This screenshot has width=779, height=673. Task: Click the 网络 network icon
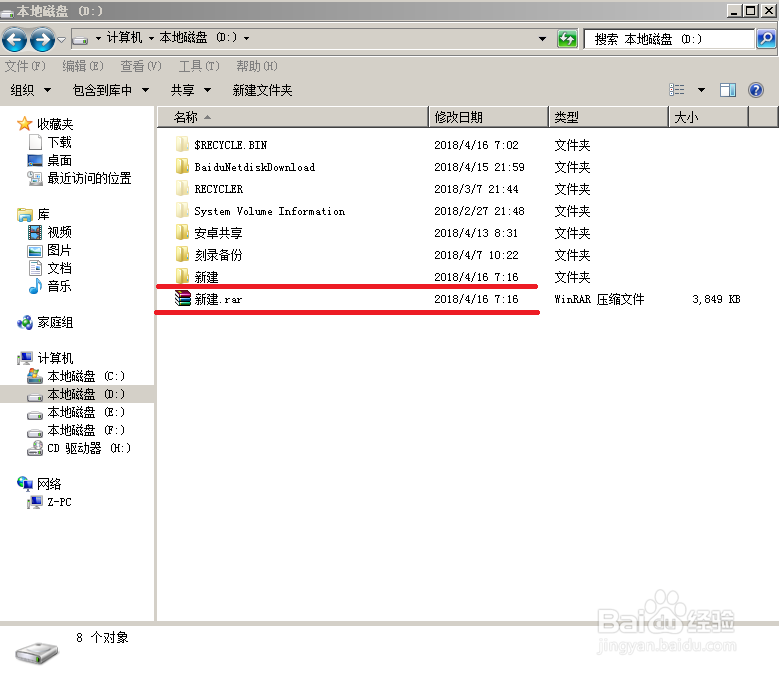[25, 483]
